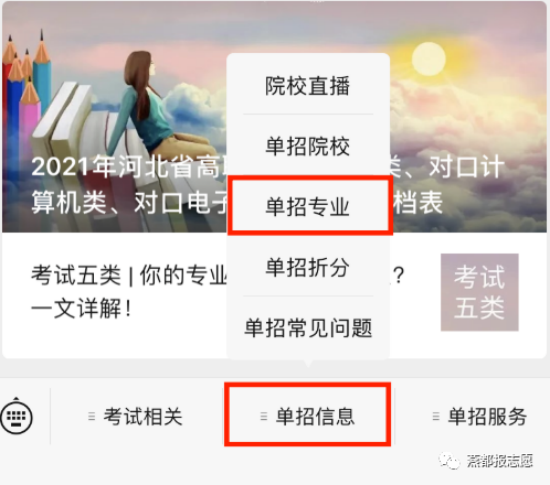Screen dimensions: 550x485
Task: Select 院校直播 from popup menu
Action: pos(308,85)
